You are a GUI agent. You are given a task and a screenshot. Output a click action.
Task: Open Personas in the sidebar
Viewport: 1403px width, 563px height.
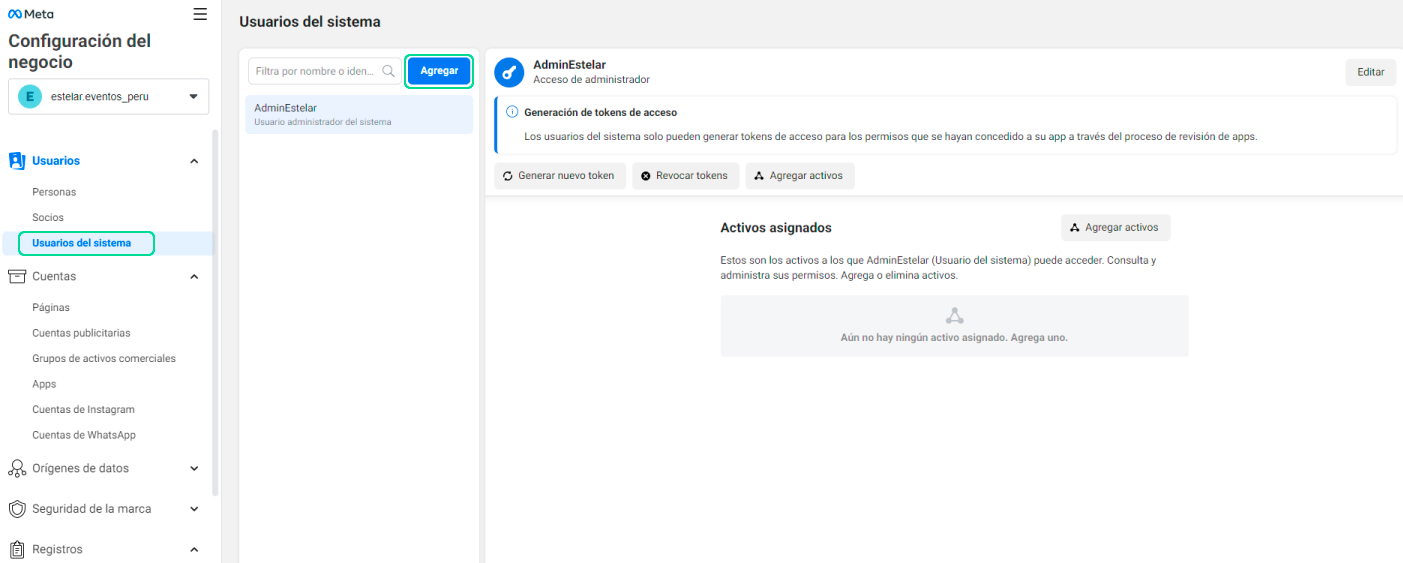point(54,192)
